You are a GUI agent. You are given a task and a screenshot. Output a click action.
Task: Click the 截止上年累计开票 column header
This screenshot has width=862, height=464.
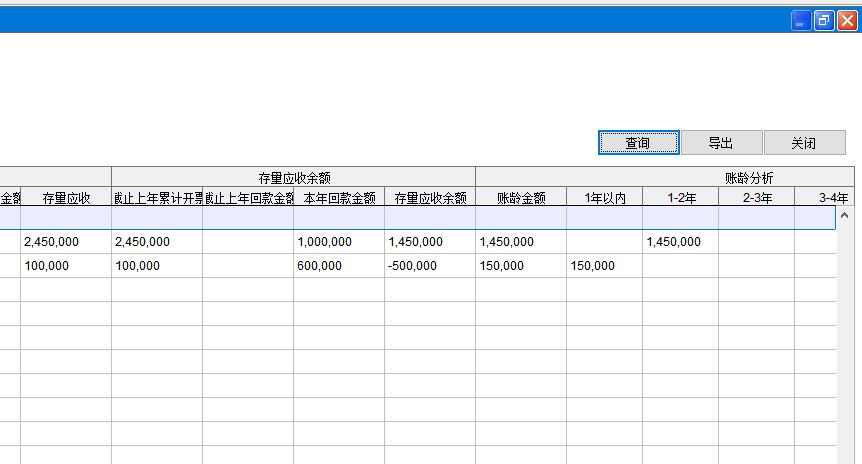[157, 198]
